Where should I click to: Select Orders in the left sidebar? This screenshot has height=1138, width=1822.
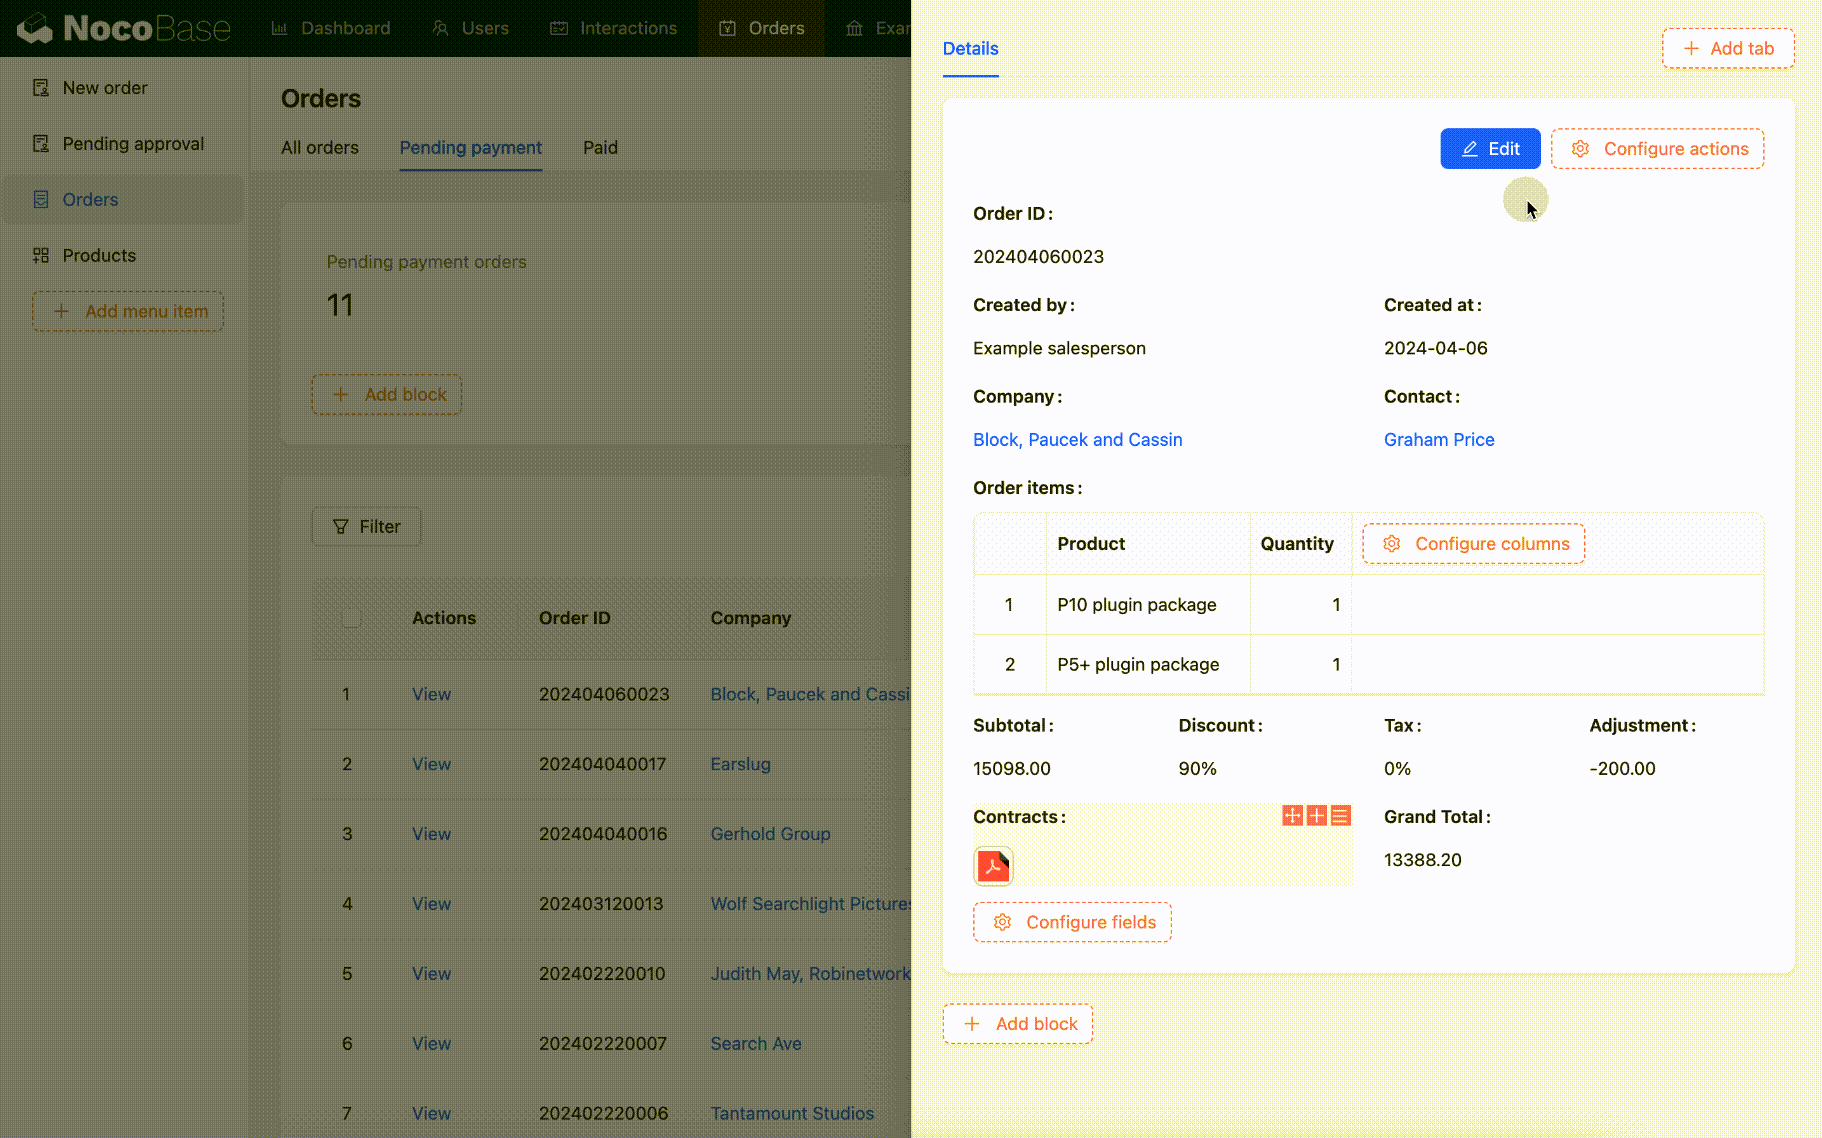click(x=124, y=200)
